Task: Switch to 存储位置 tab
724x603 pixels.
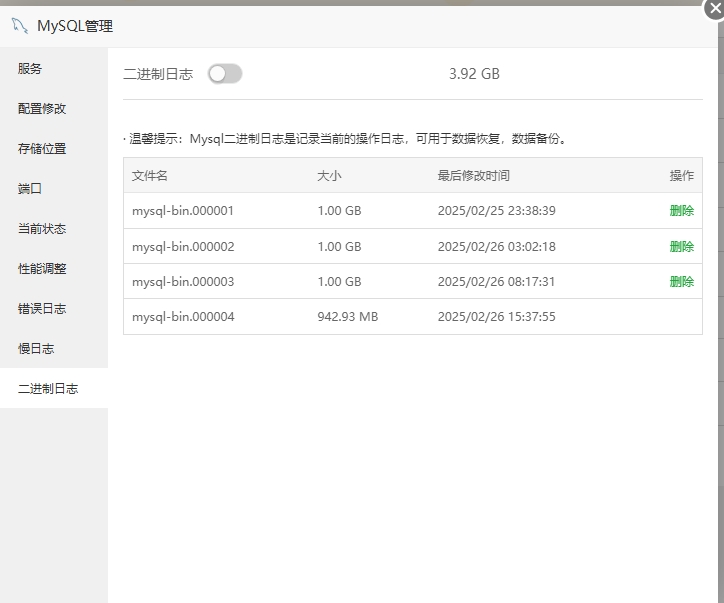Action: pos(54,149)
